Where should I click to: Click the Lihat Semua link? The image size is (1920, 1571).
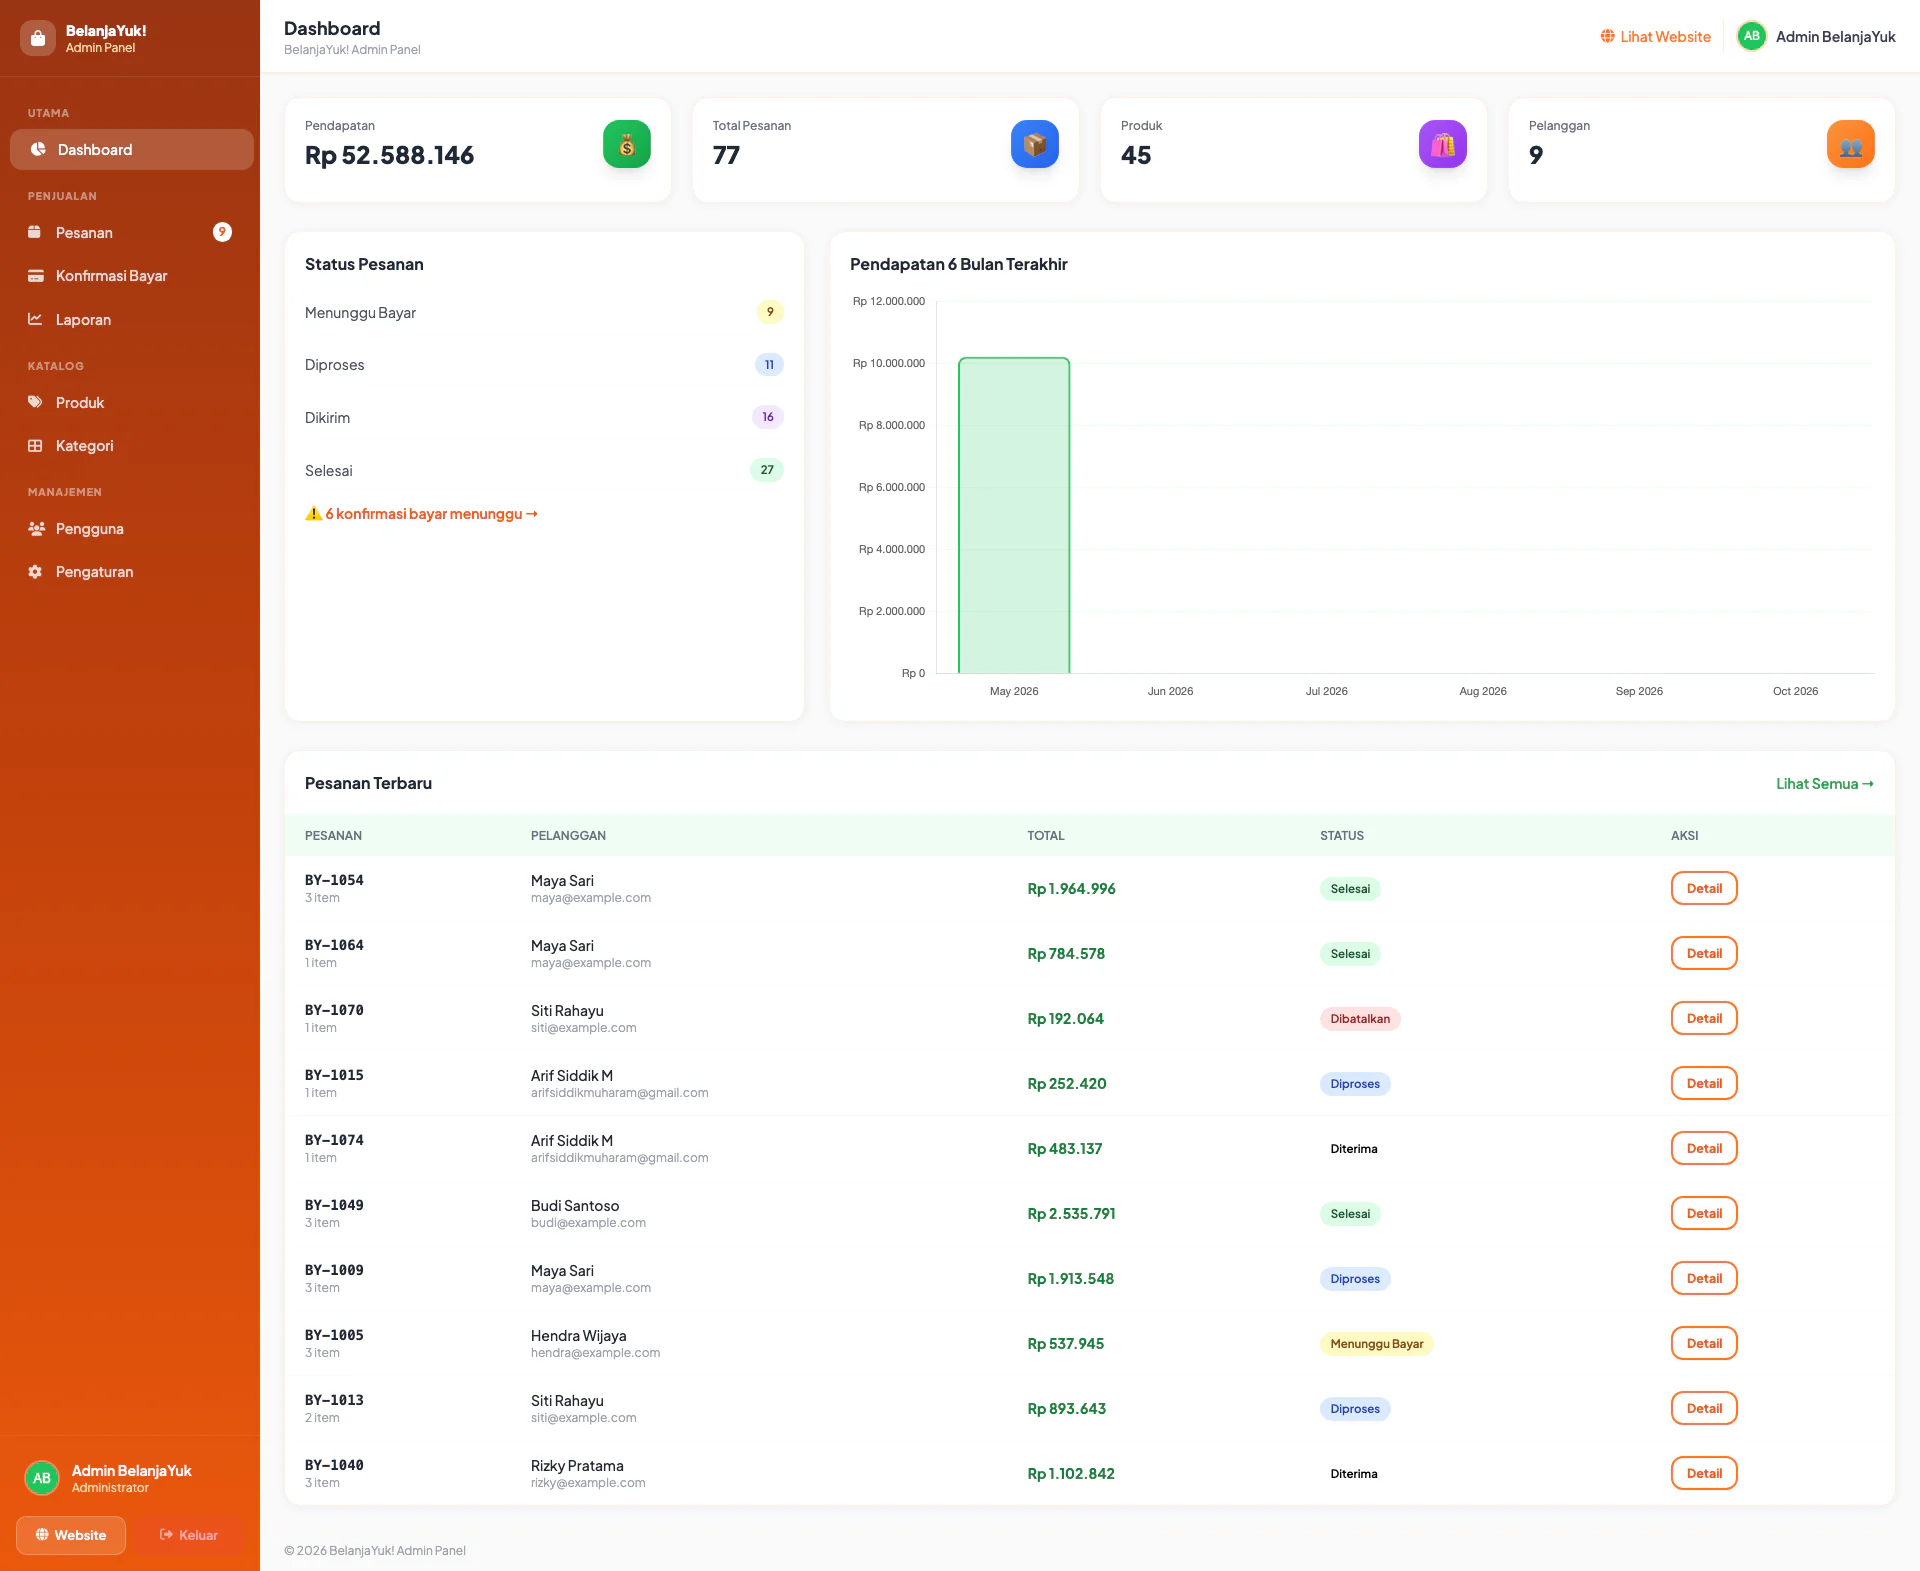(x=1825, y=784)
